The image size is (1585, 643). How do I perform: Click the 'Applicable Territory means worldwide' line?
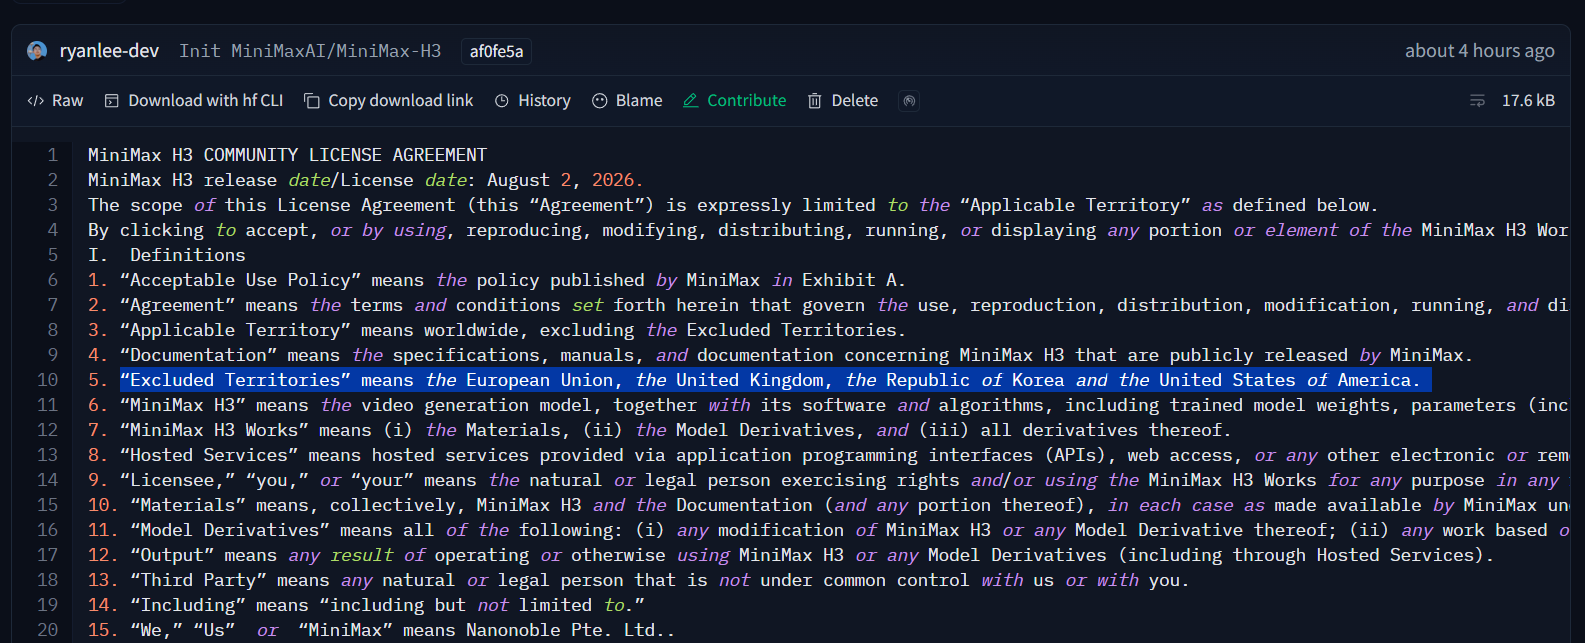(497, 330)
